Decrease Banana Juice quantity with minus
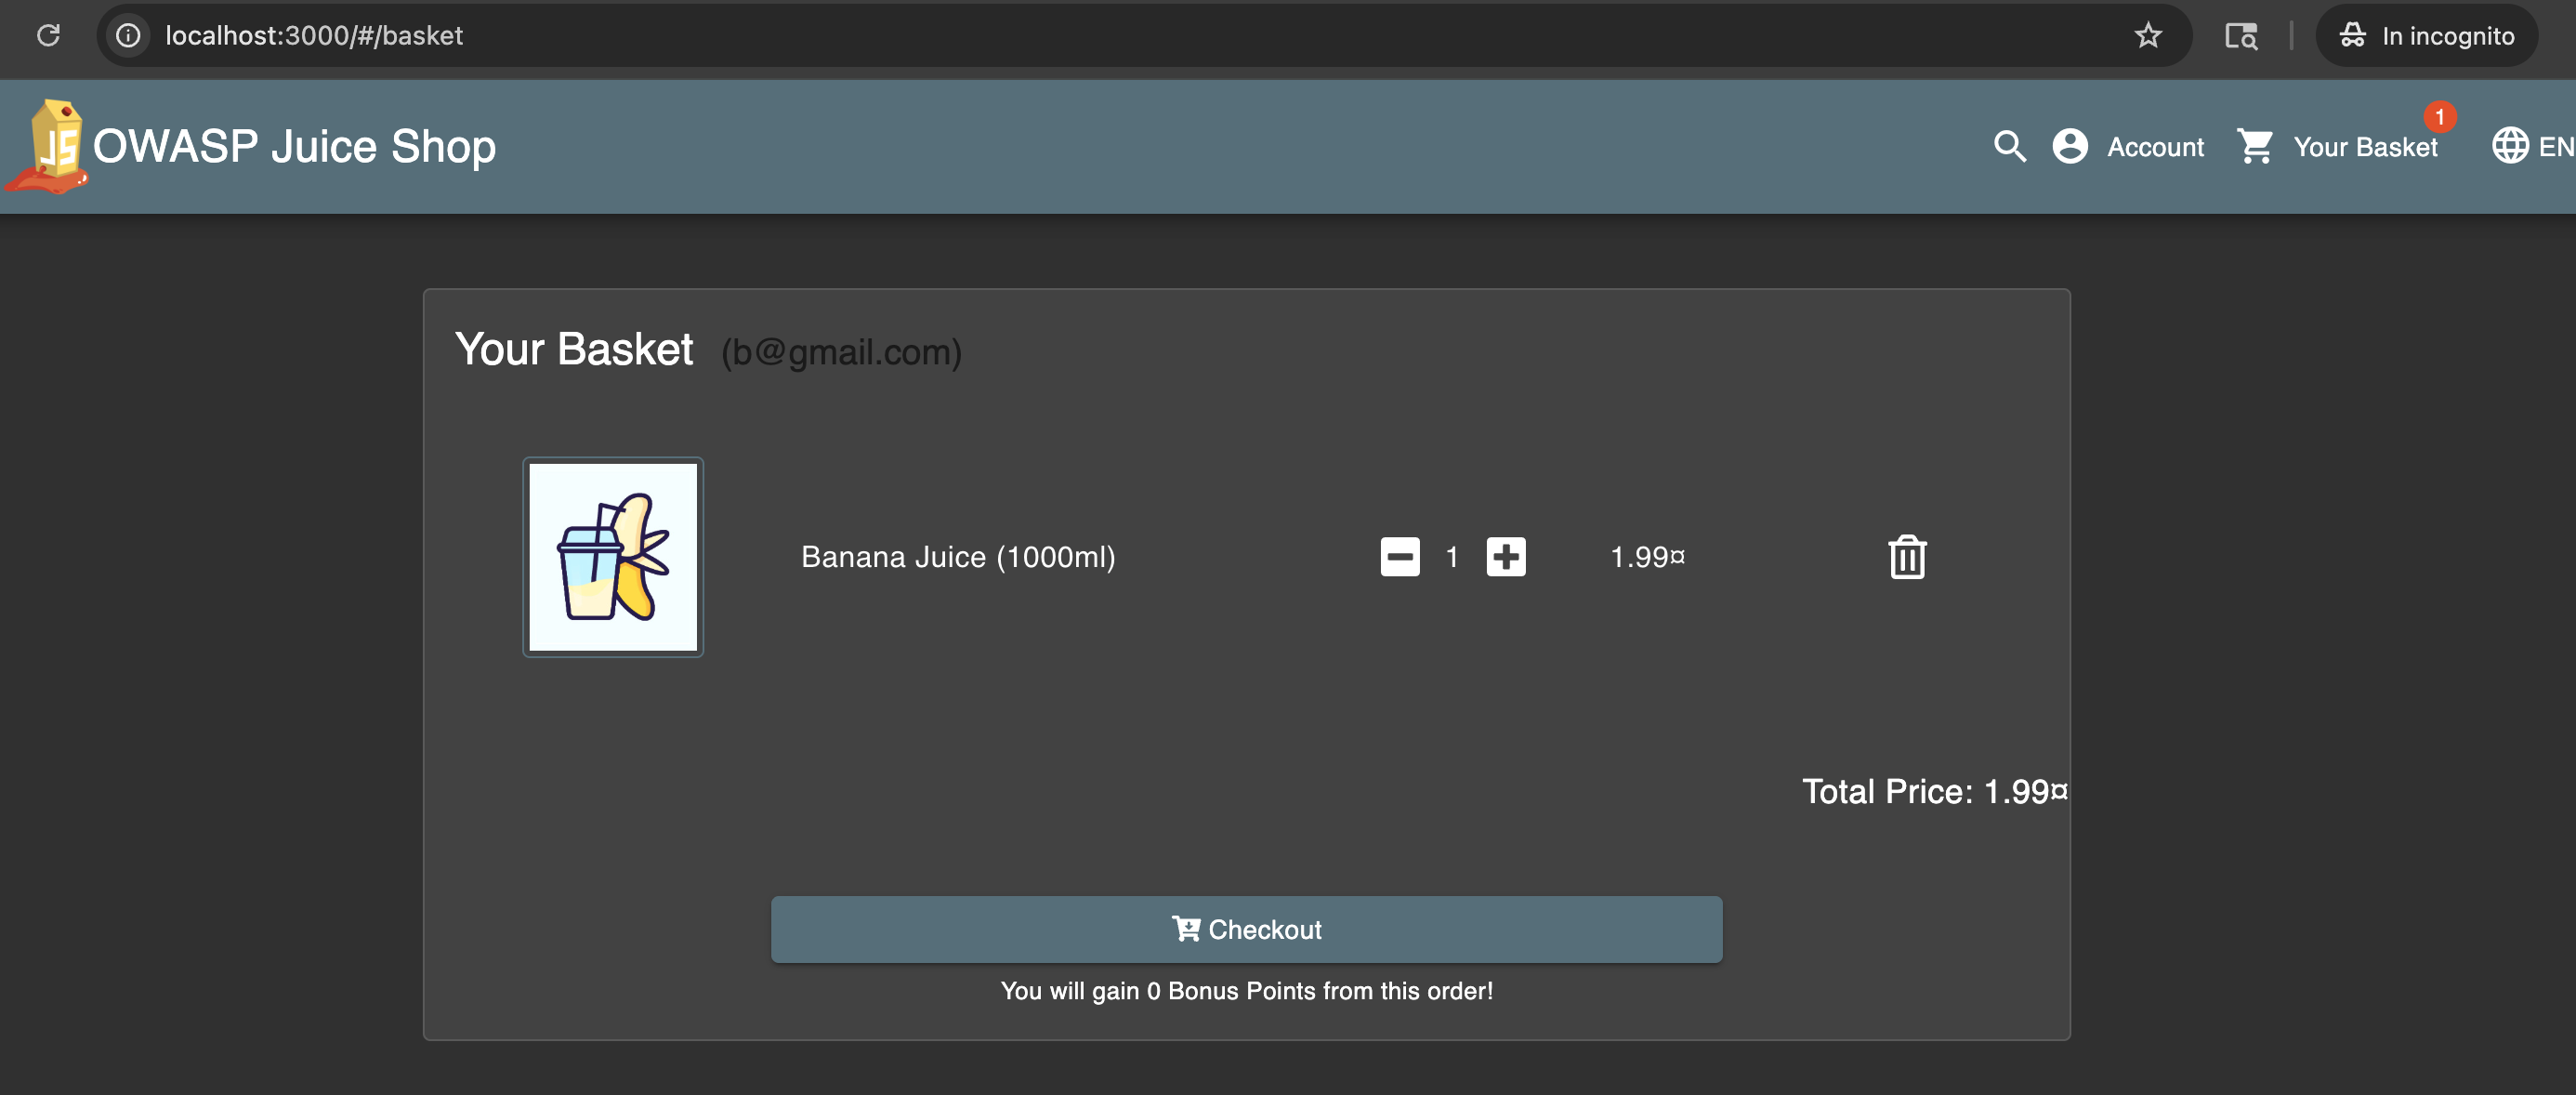The height and width of the screenshot is (1095, 2576). [x=1399, y=557]
